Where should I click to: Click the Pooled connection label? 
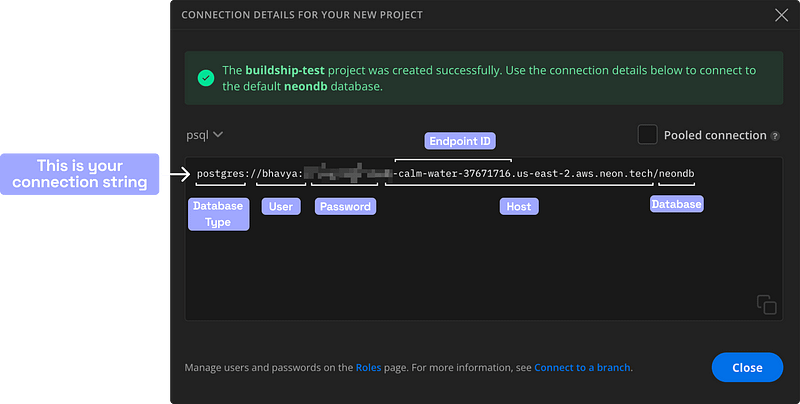point(715,135)
